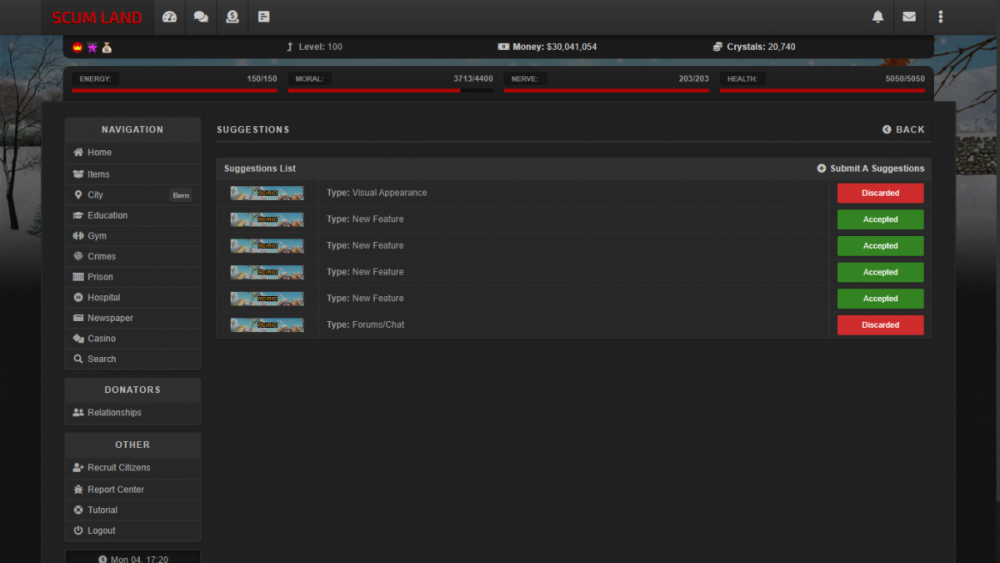The image size is (1000, 563).
Task: Click the red crown status icon
Action: coord(78,47)
